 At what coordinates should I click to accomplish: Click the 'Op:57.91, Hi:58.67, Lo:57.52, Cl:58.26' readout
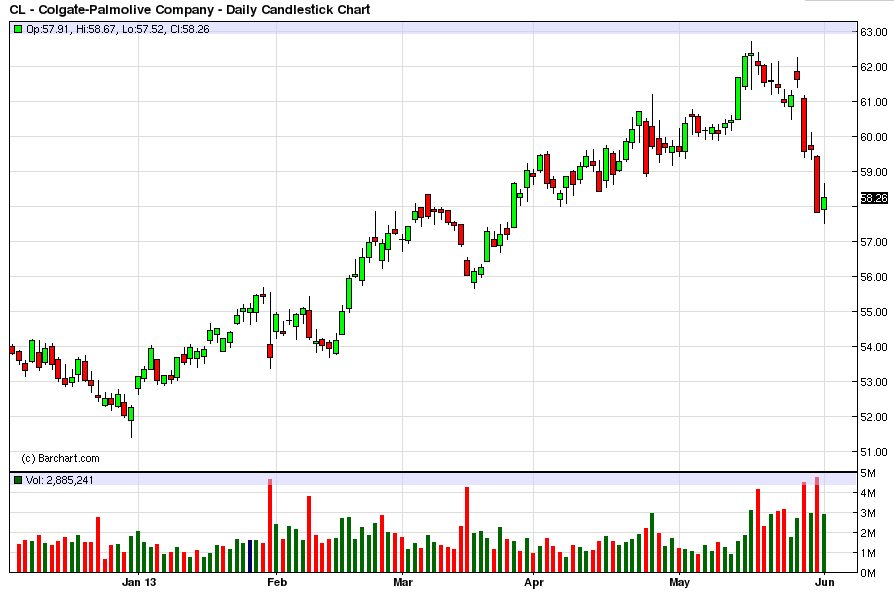pyautogui.click(x=118, y=29)
